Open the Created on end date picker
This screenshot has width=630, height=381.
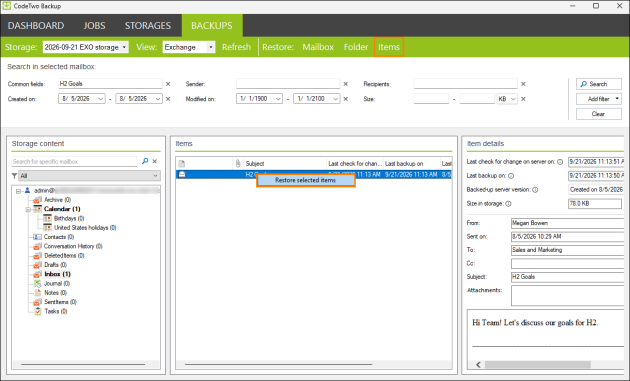coord(158,99)
